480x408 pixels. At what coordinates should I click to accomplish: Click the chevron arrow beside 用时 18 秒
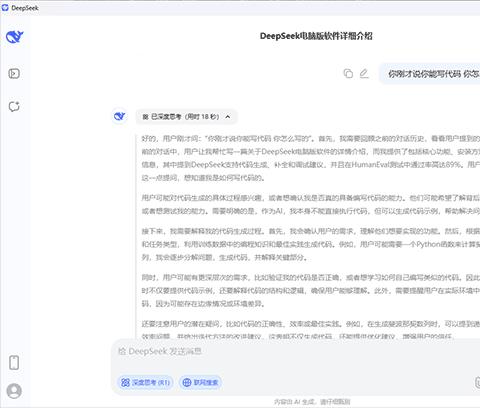228,117
